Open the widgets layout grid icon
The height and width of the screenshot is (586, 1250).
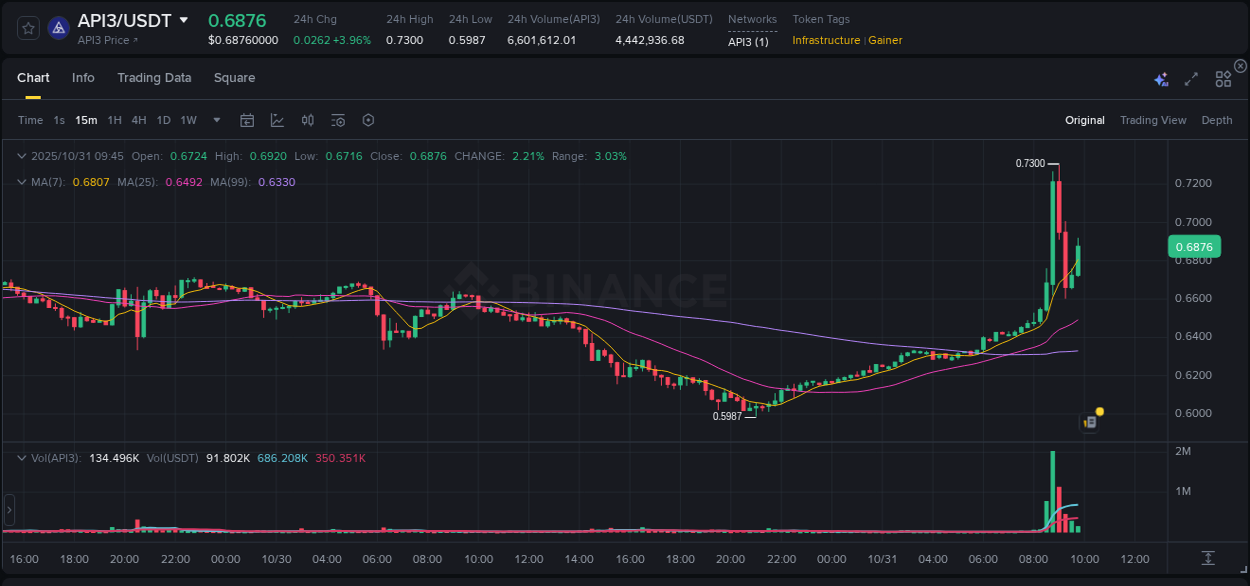(1223, 78)
